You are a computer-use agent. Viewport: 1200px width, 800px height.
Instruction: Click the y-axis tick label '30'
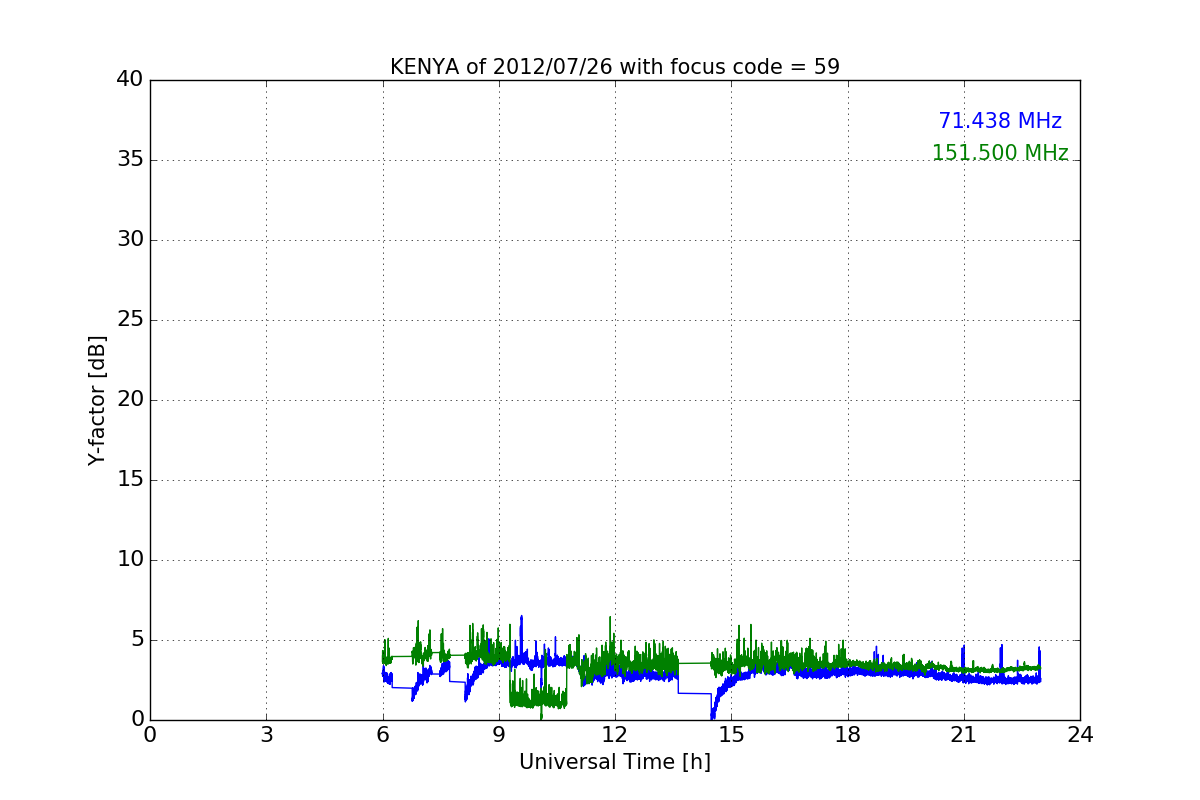pyautogui.click(x=130, y=239)
